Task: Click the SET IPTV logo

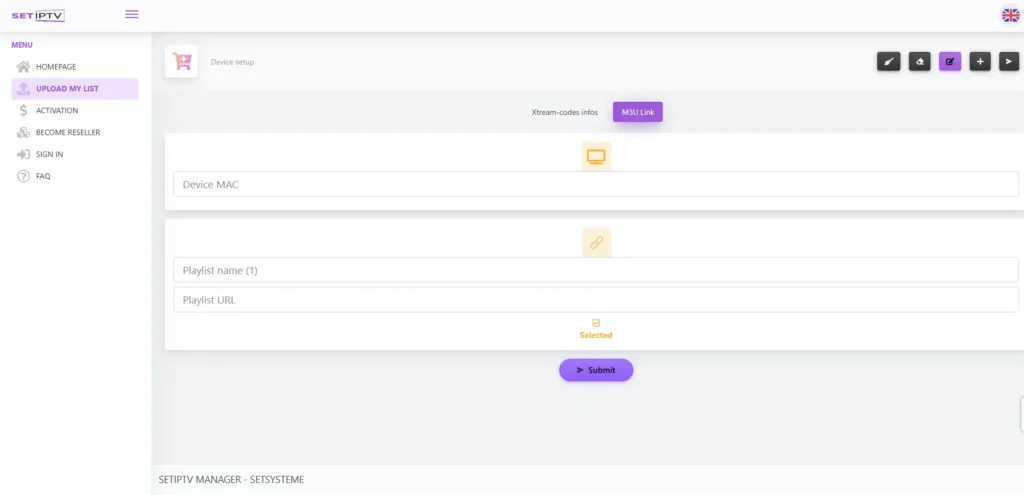Action: tap(38, 15)
